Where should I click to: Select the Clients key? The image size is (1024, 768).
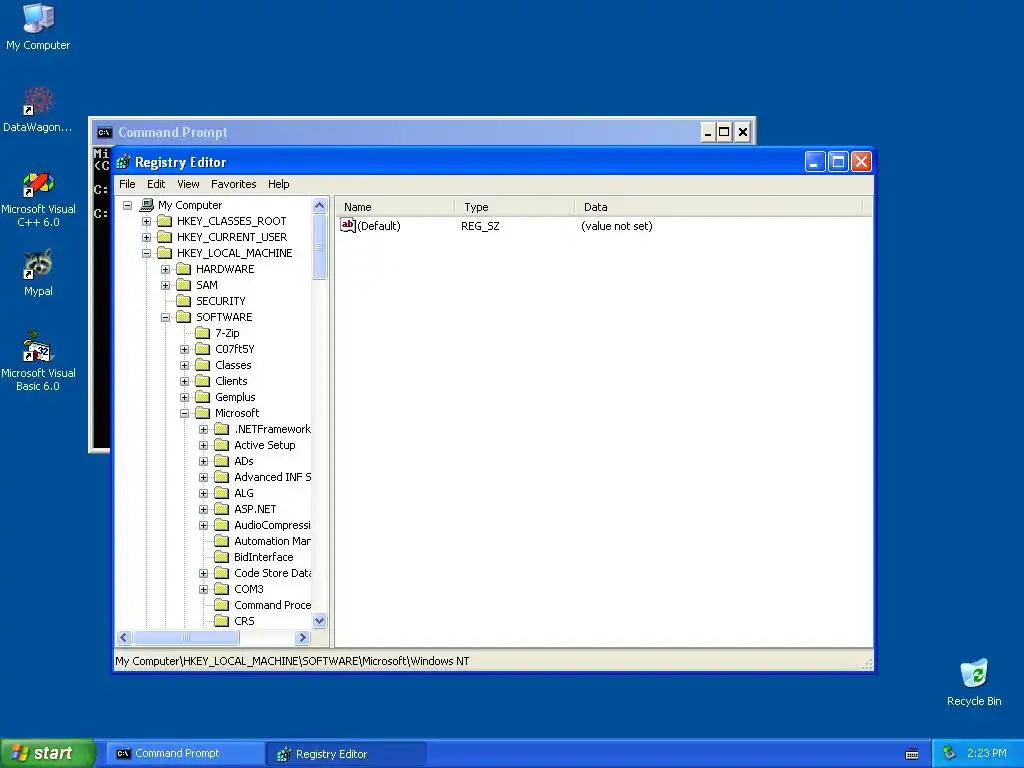coord(231,381)
